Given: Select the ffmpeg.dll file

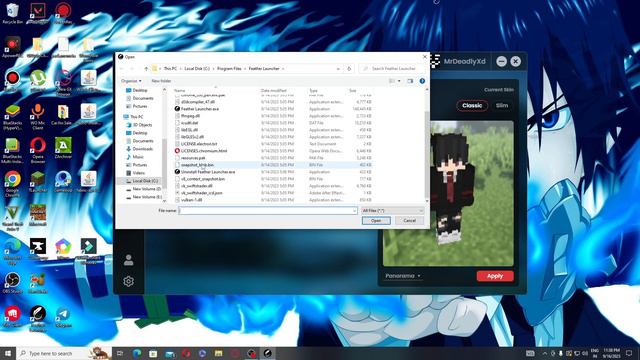Looking at the screenshot, I should tap(190, 116).
